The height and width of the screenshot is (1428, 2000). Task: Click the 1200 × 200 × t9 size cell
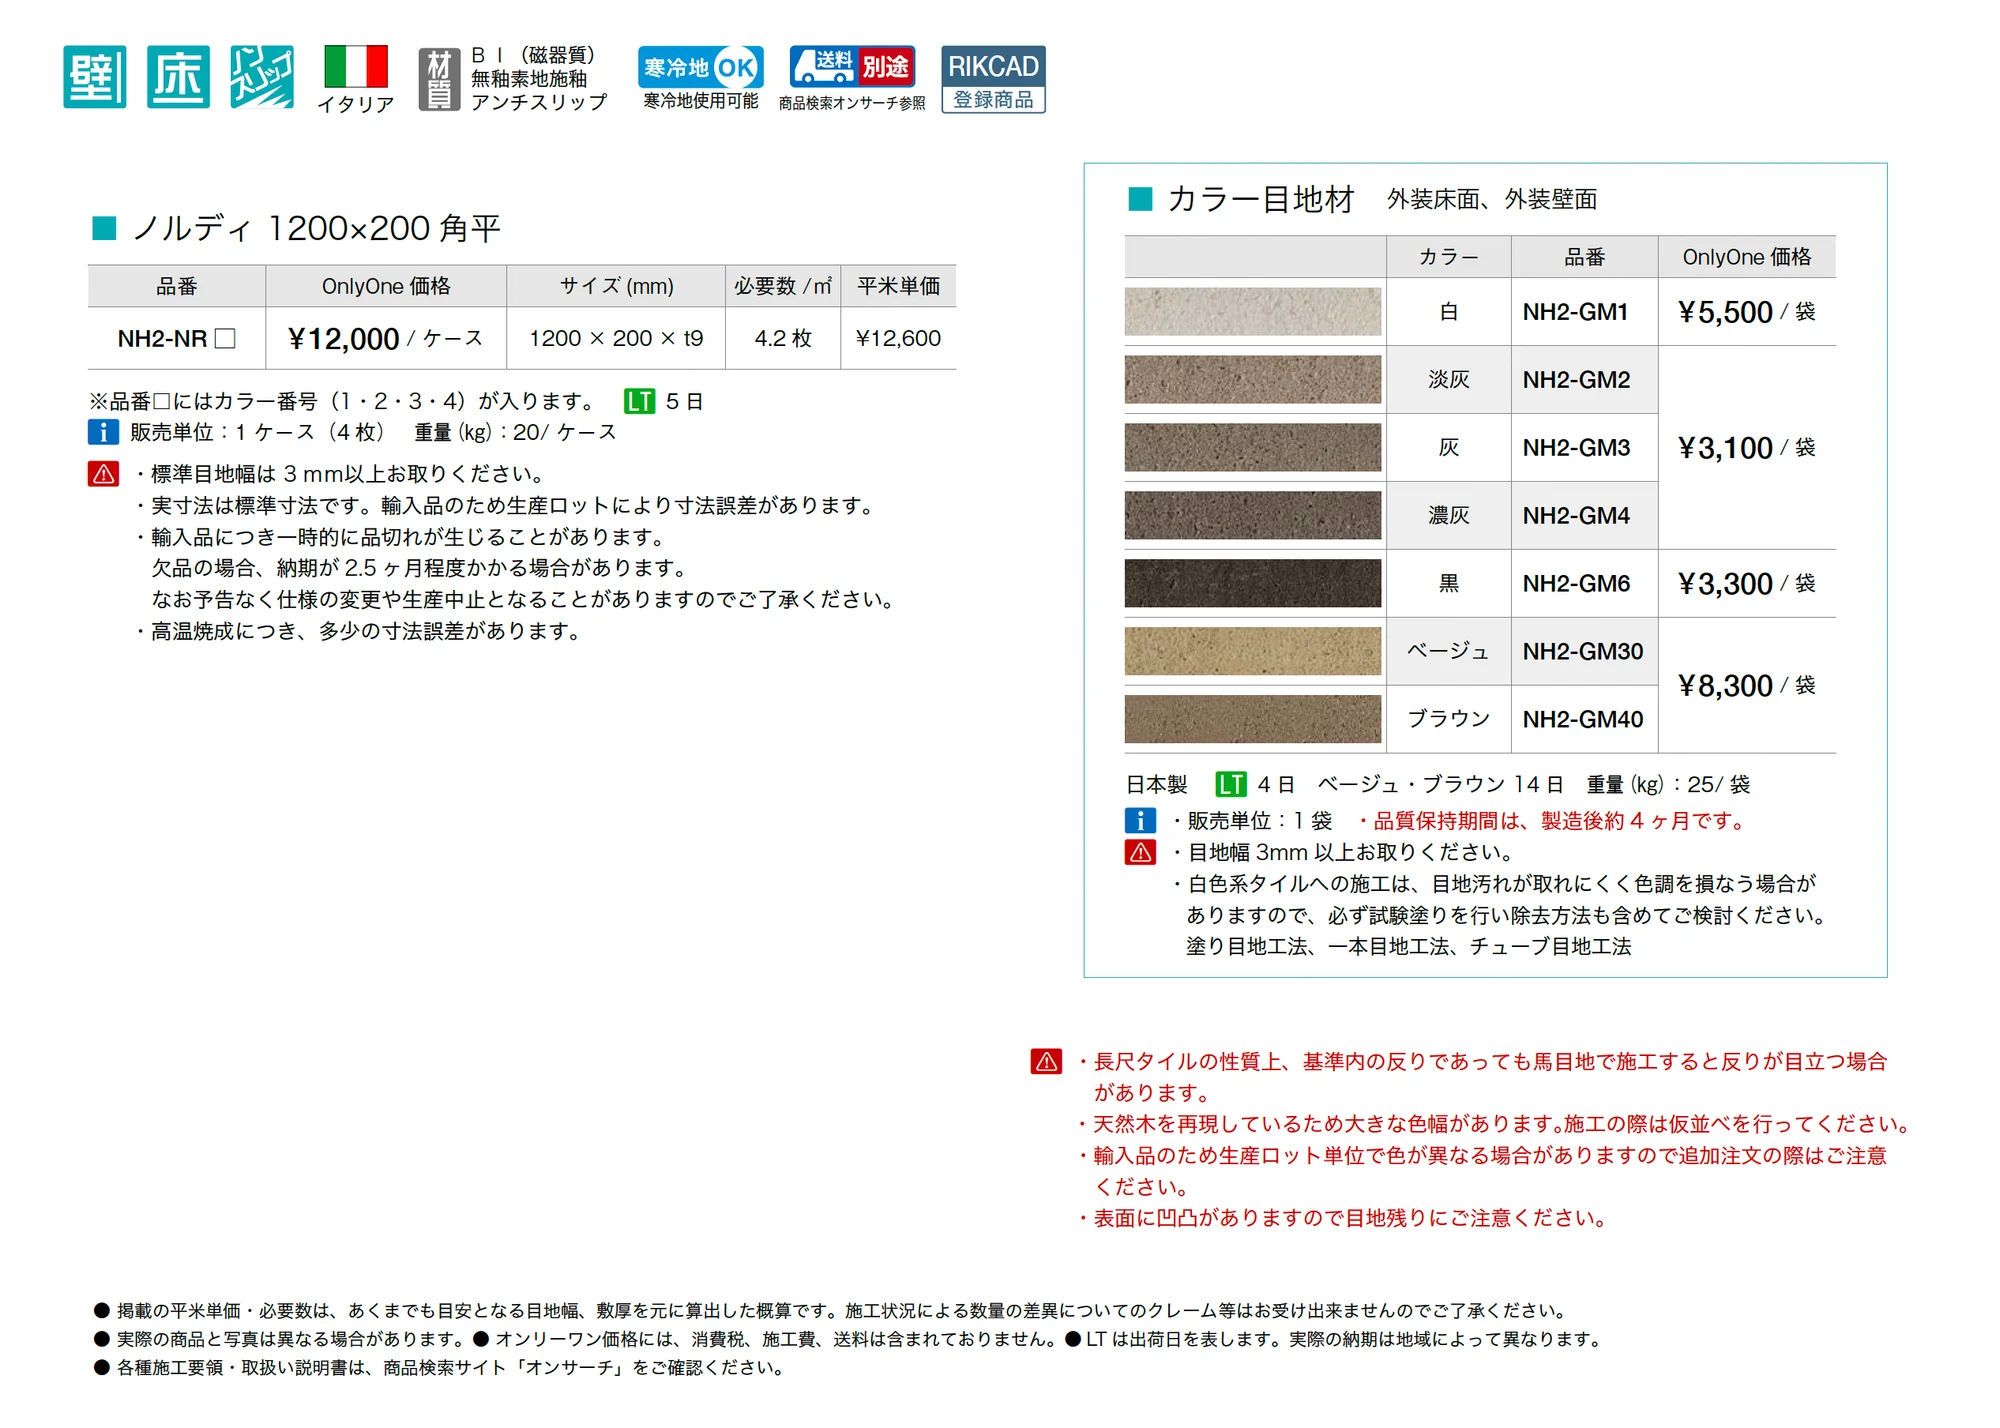click(x=616, y=339)
